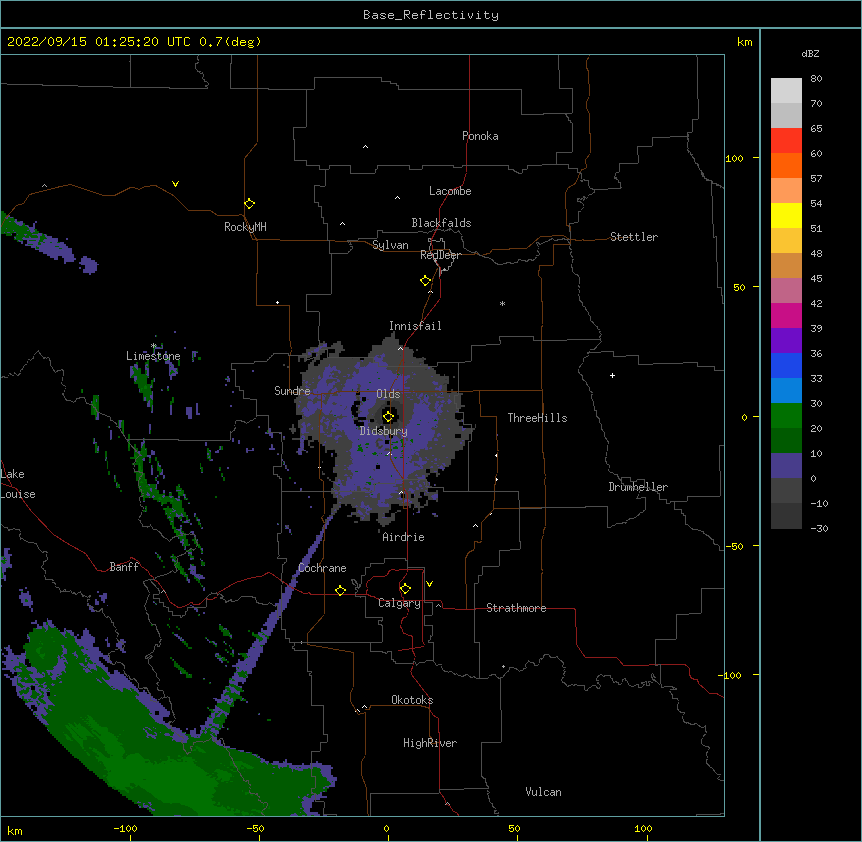This screenshot has height=842, width=862.
Task: Click the Blackfalds city label
Action: coord(441,223)
